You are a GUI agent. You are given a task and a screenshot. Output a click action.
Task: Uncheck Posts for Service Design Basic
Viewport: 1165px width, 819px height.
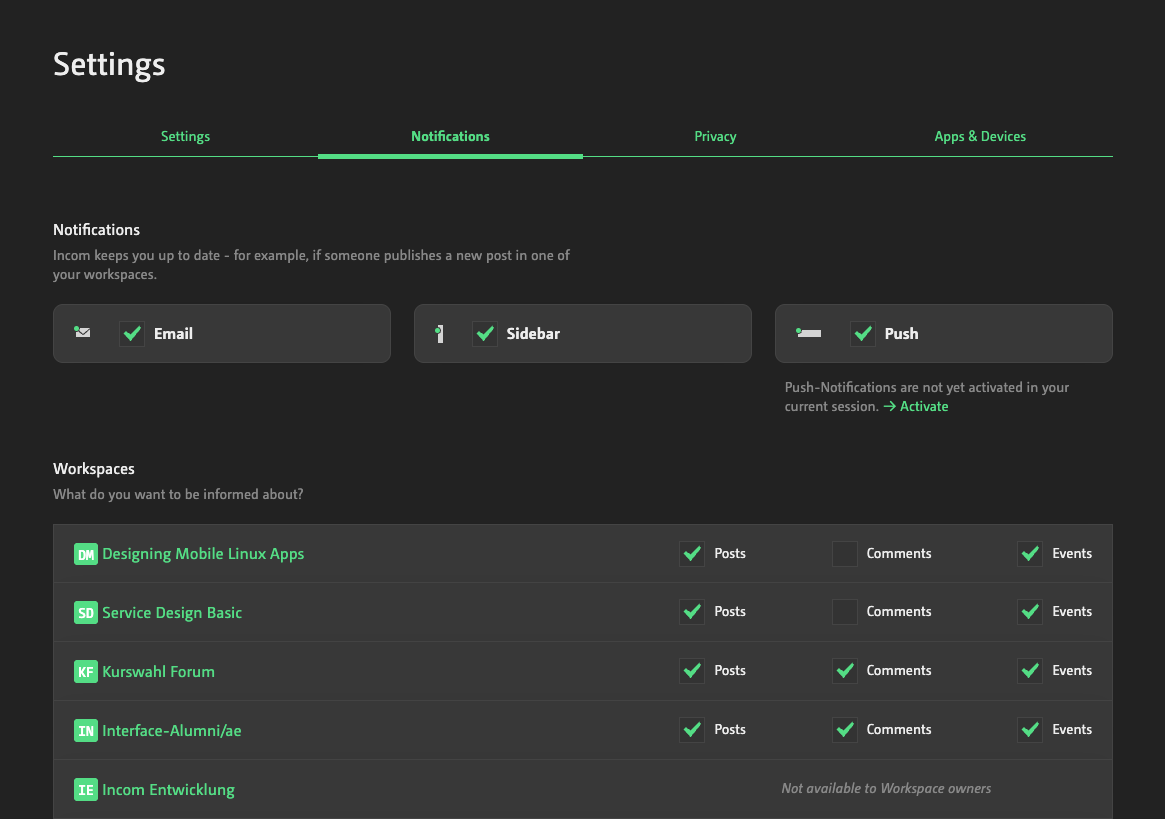pos(692,612)
